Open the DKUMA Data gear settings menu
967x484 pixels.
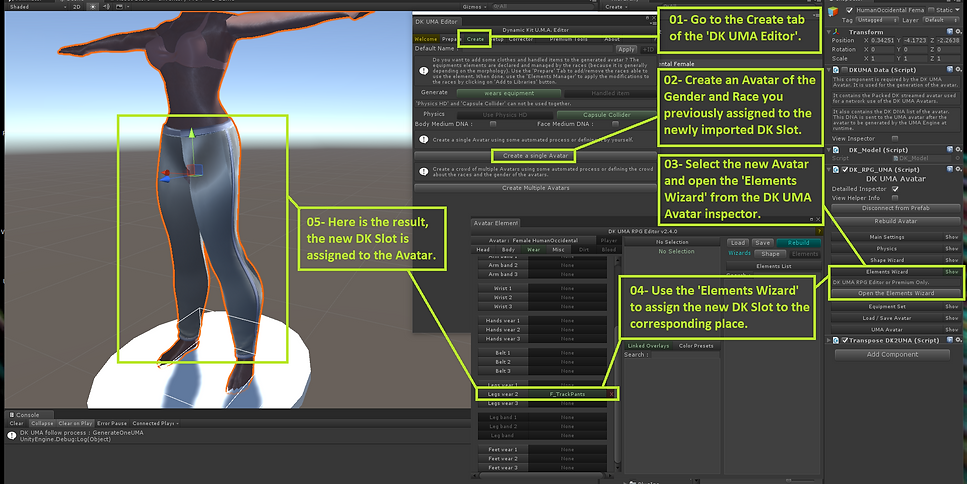[958, 70]
